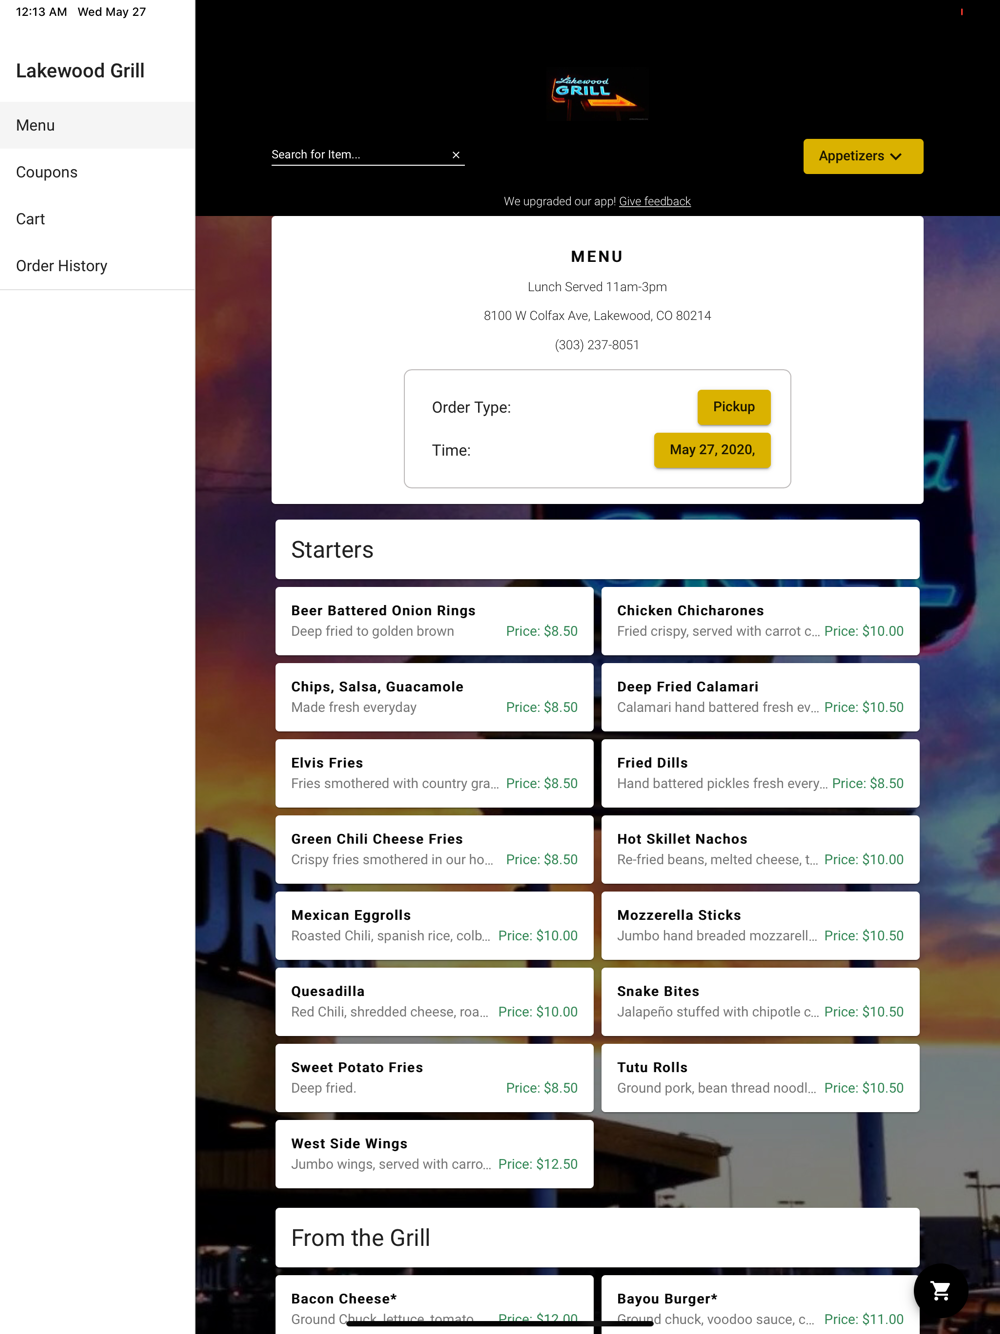1000x1334 pixels.
Task: Select Menu in the sidebar
Action: pos(97,125)
